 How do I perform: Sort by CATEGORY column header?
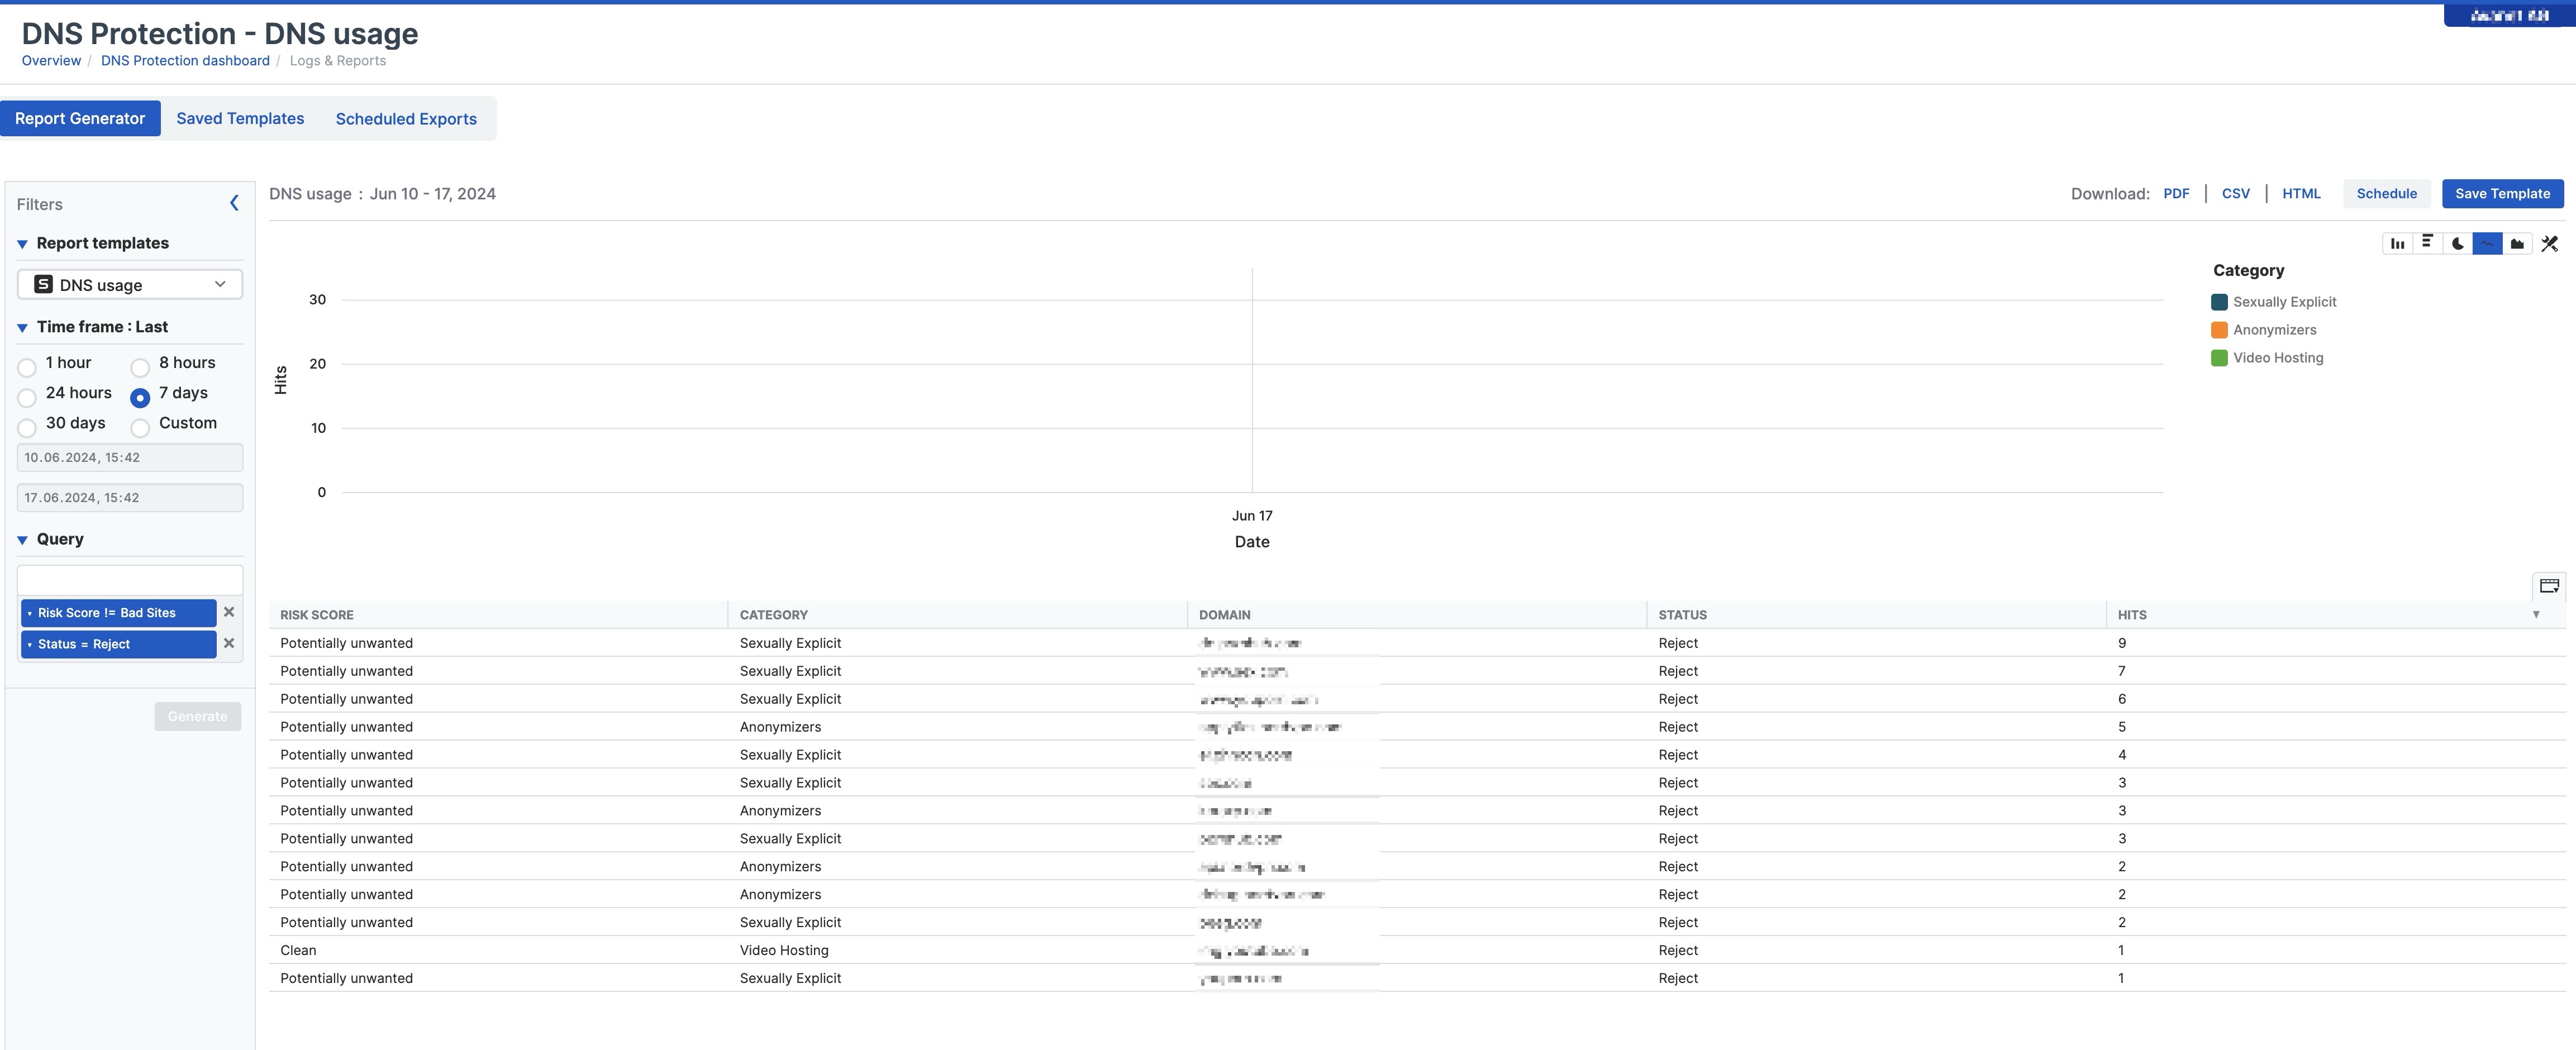[774, 615]
